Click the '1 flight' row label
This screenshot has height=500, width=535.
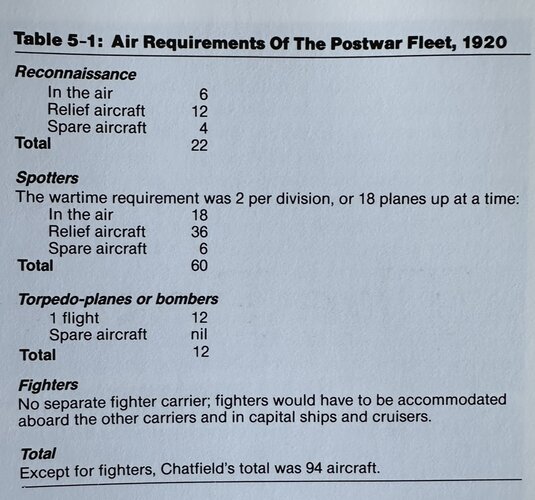coord(74,318)
